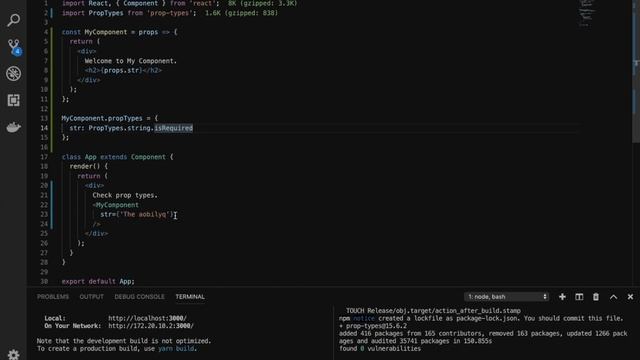
Task: Switch to the PROBLEMS tab
Action: (x=53, y=297)
